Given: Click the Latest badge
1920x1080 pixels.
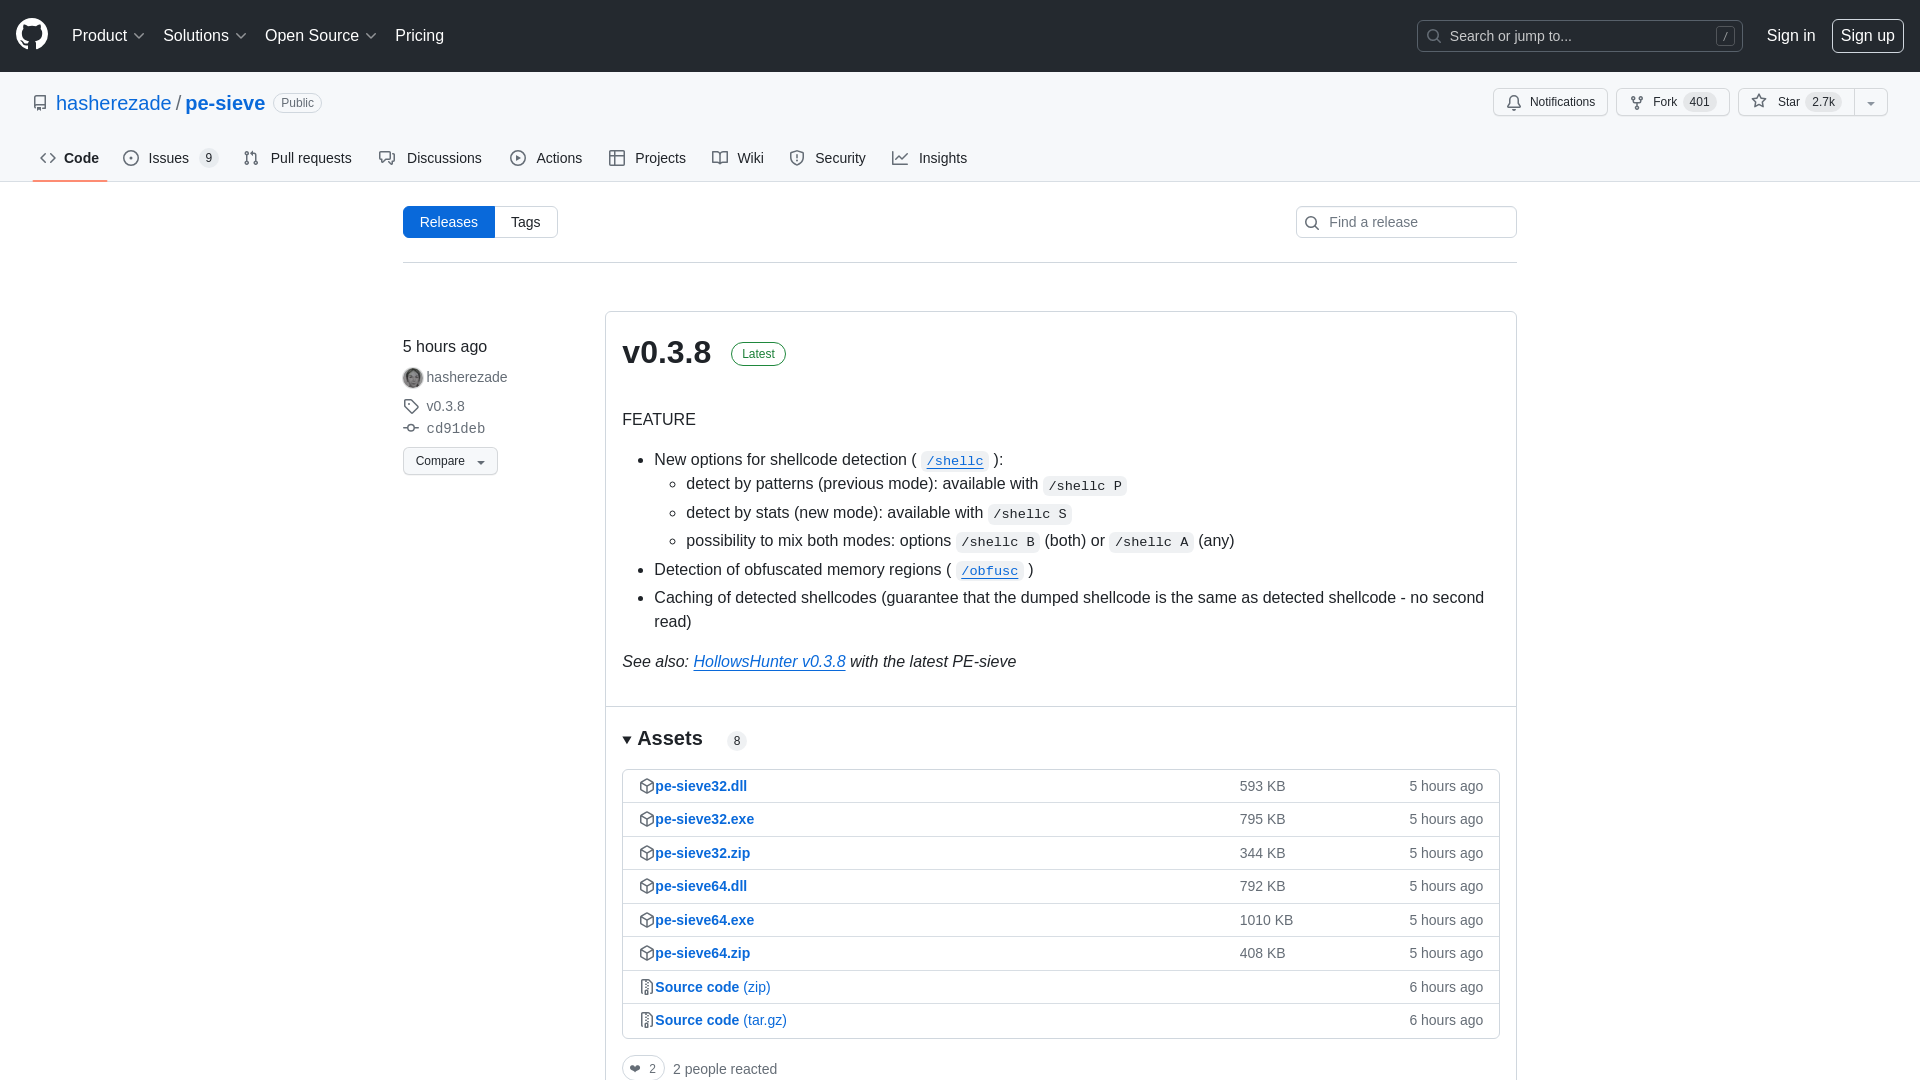Looking at the screenshot, I should tap(758, 354).
